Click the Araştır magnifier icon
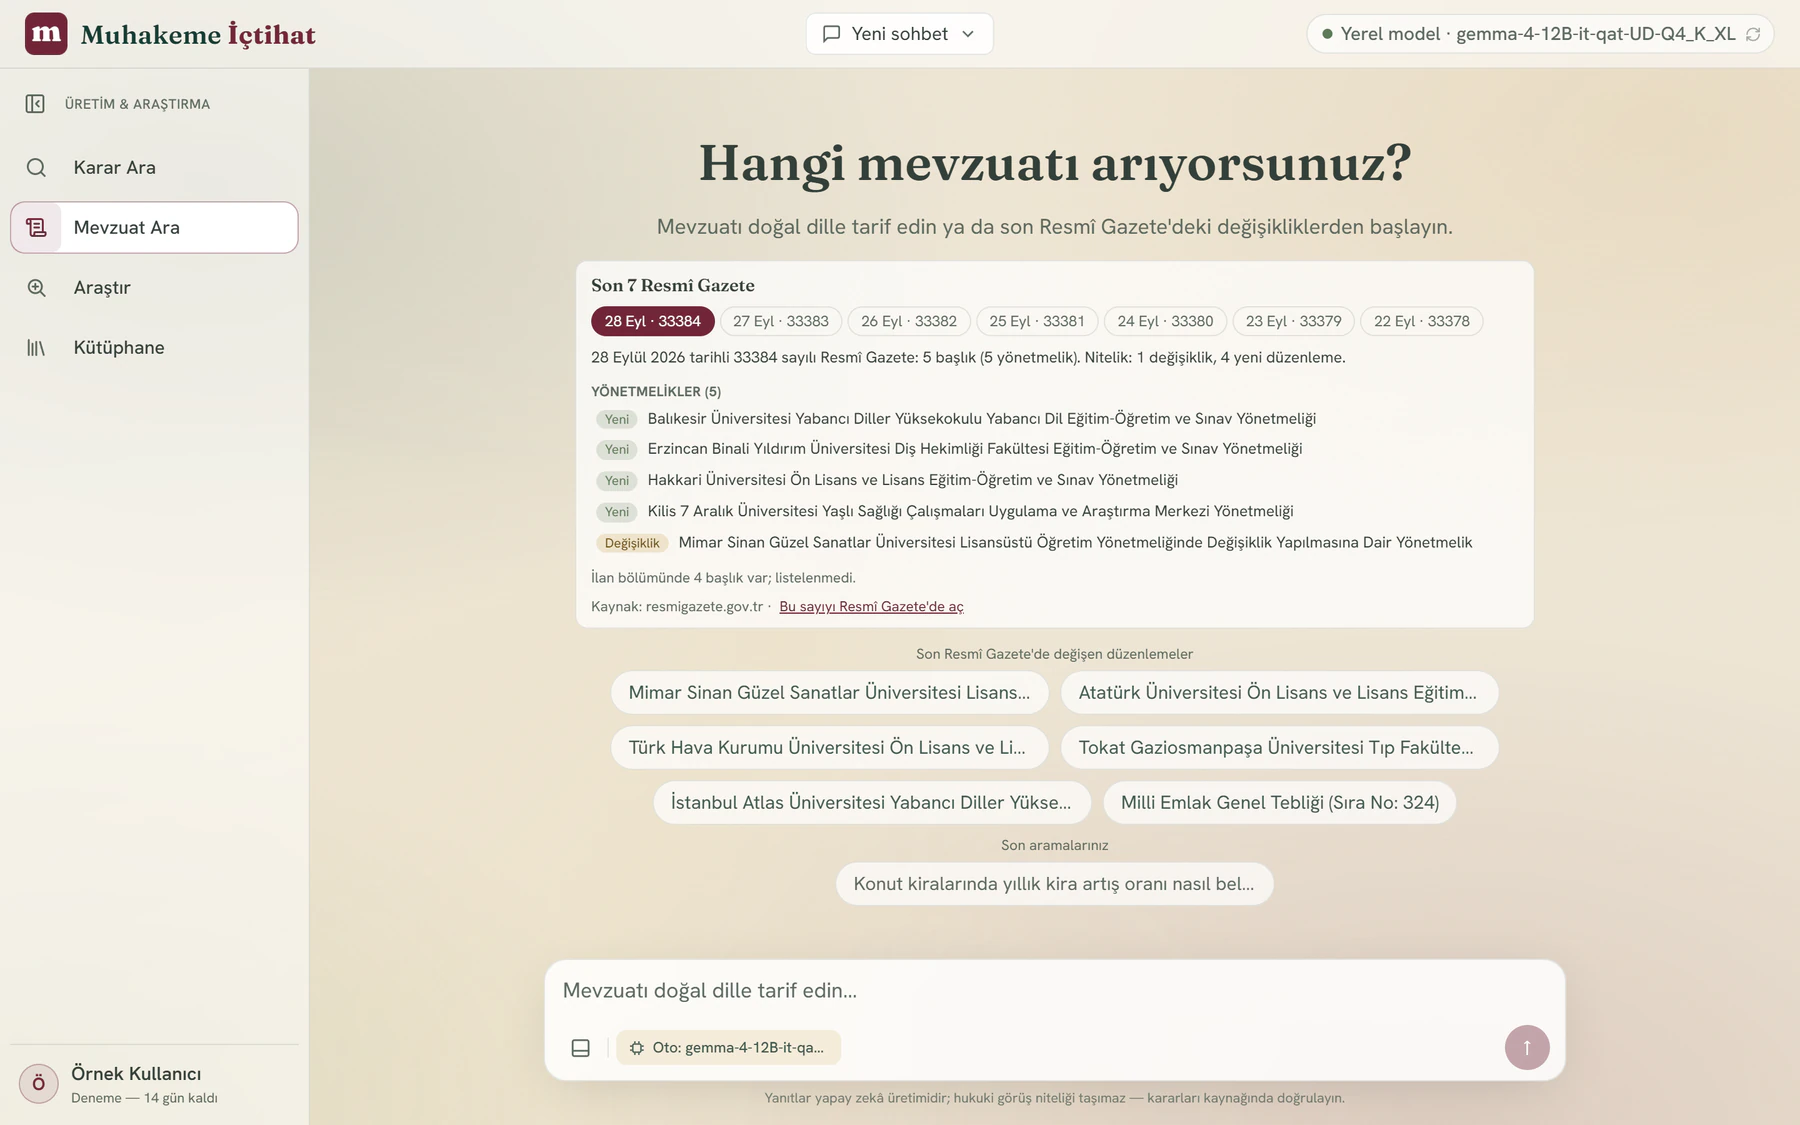Viewport: 1800px width, 1125px height. point(36,288)
